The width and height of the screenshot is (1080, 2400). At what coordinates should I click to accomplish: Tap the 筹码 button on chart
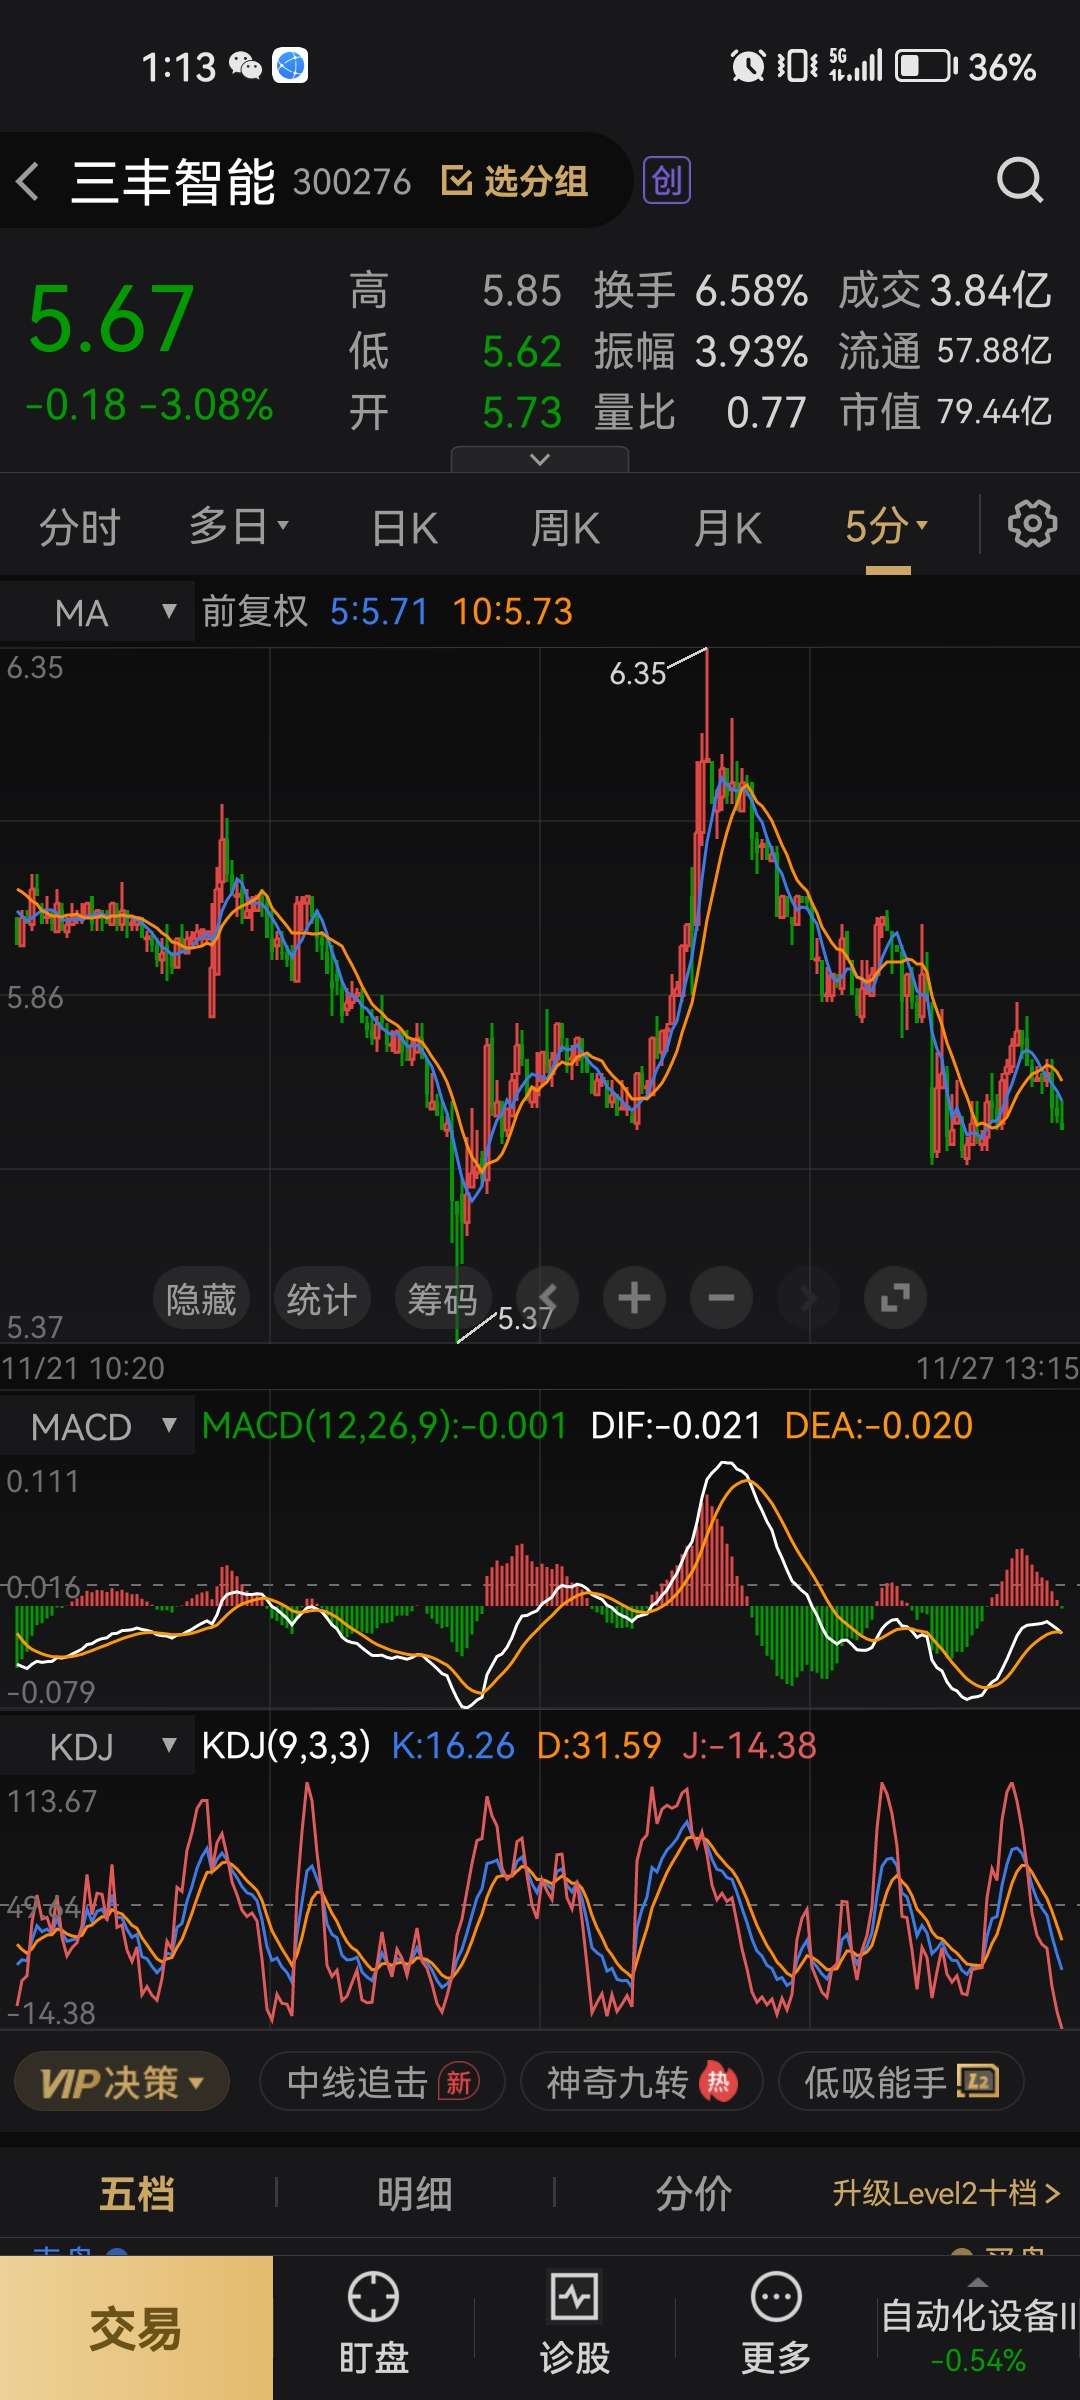(x=443, y=1298)
